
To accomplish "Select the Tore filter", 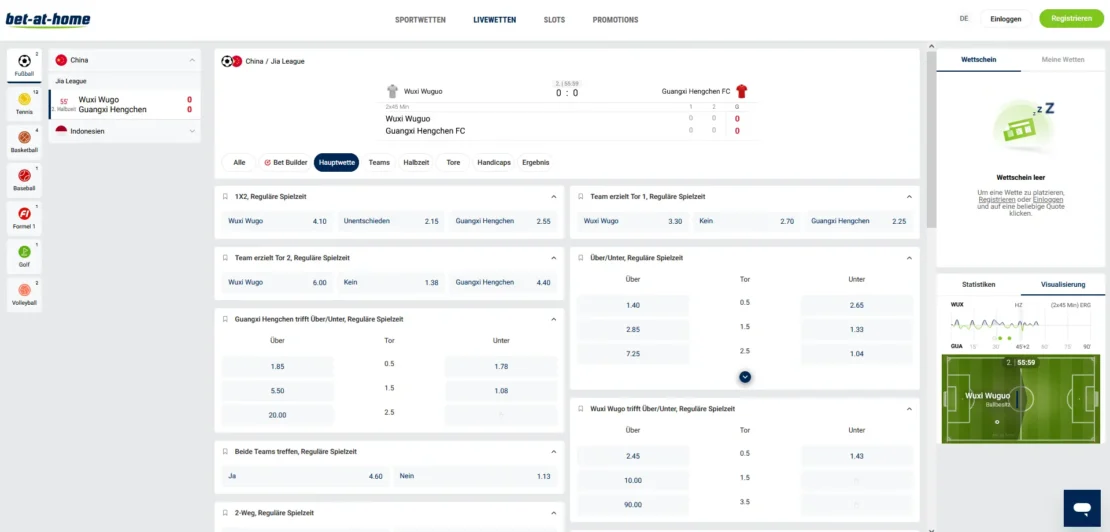I will click(x=453, y=163).
